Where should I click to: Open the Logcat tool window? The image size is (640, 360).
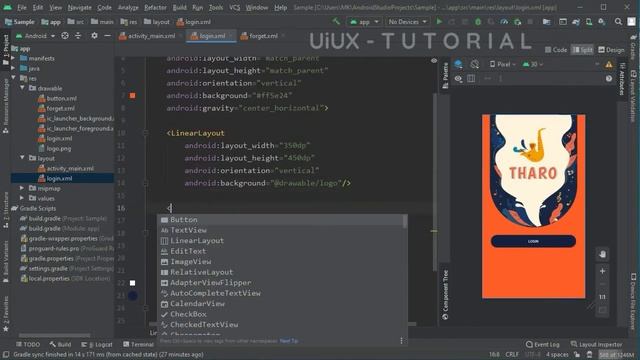coord(97,344)
